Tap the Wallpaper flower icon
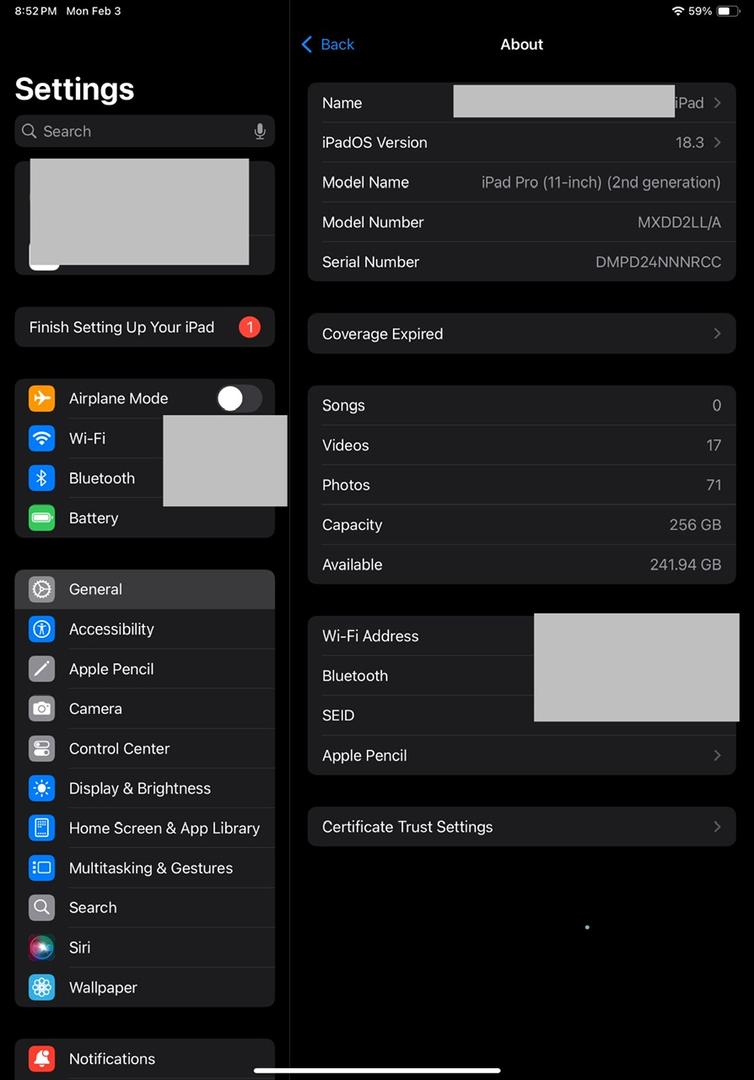Viewport: 754px width, 1080px height. pos(42,988)
